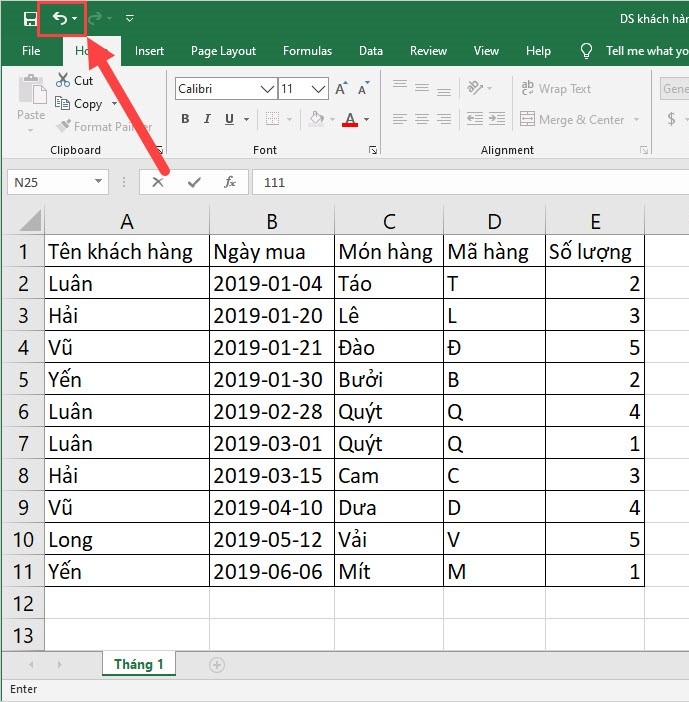The image size is (689, 702).
Task: Switch to the Insert tab
Action: [x=149, y=51]
